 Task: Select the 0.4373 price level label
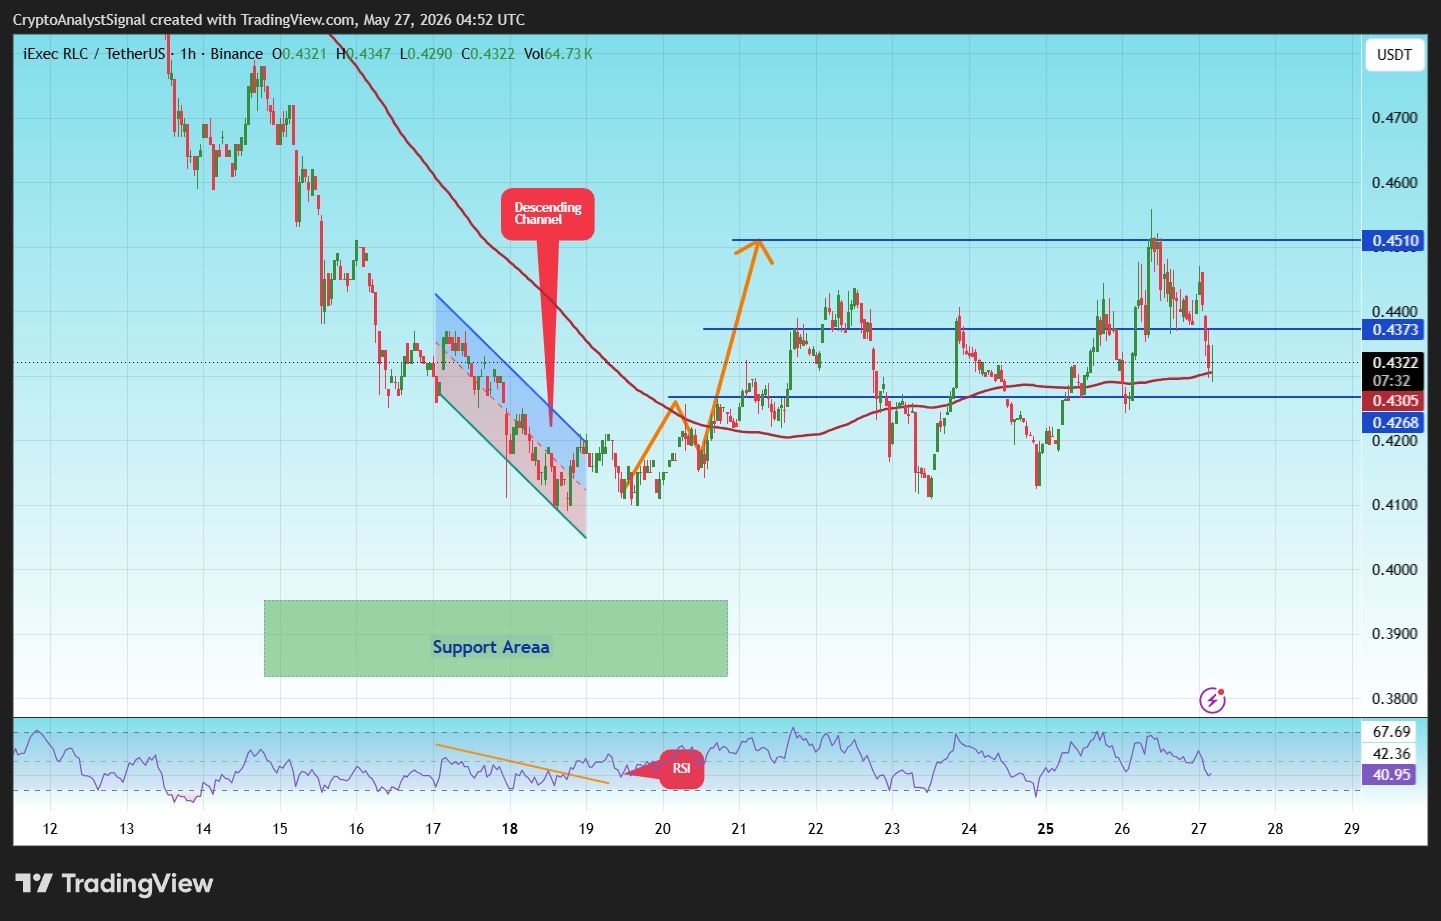[1395, 330]
